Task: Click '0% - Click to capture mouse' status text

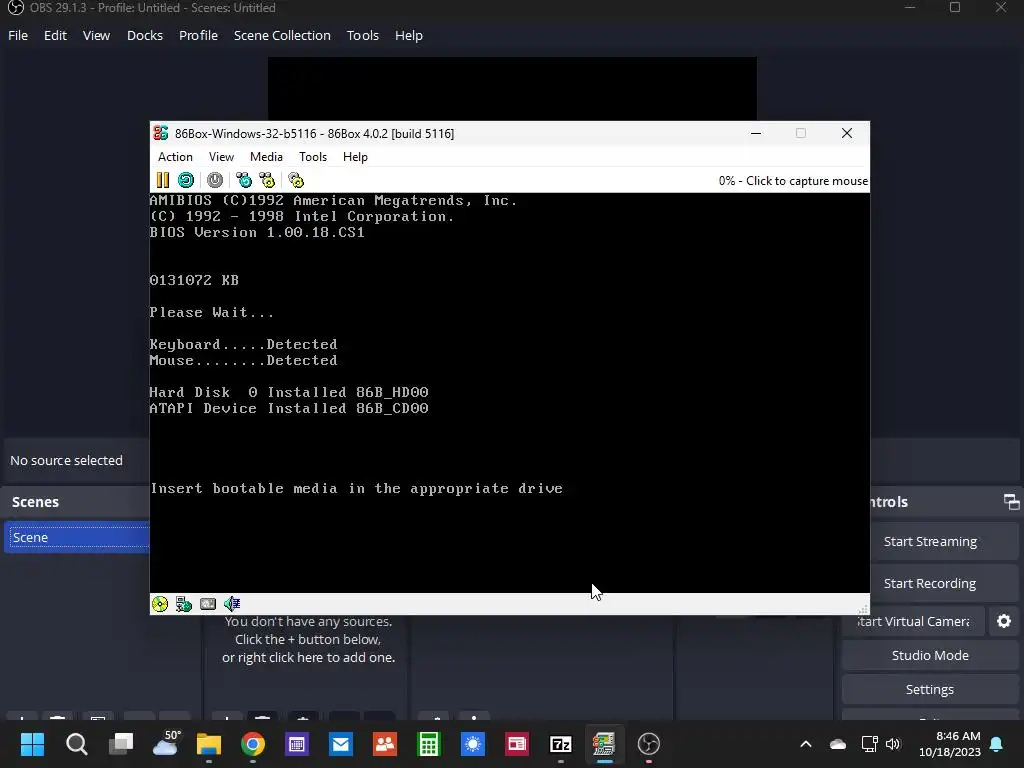Action: 793,181
